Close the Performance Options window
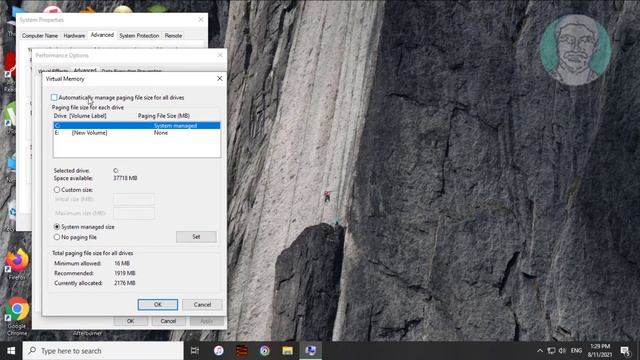The image size is (640, 360). coord(220,55)
